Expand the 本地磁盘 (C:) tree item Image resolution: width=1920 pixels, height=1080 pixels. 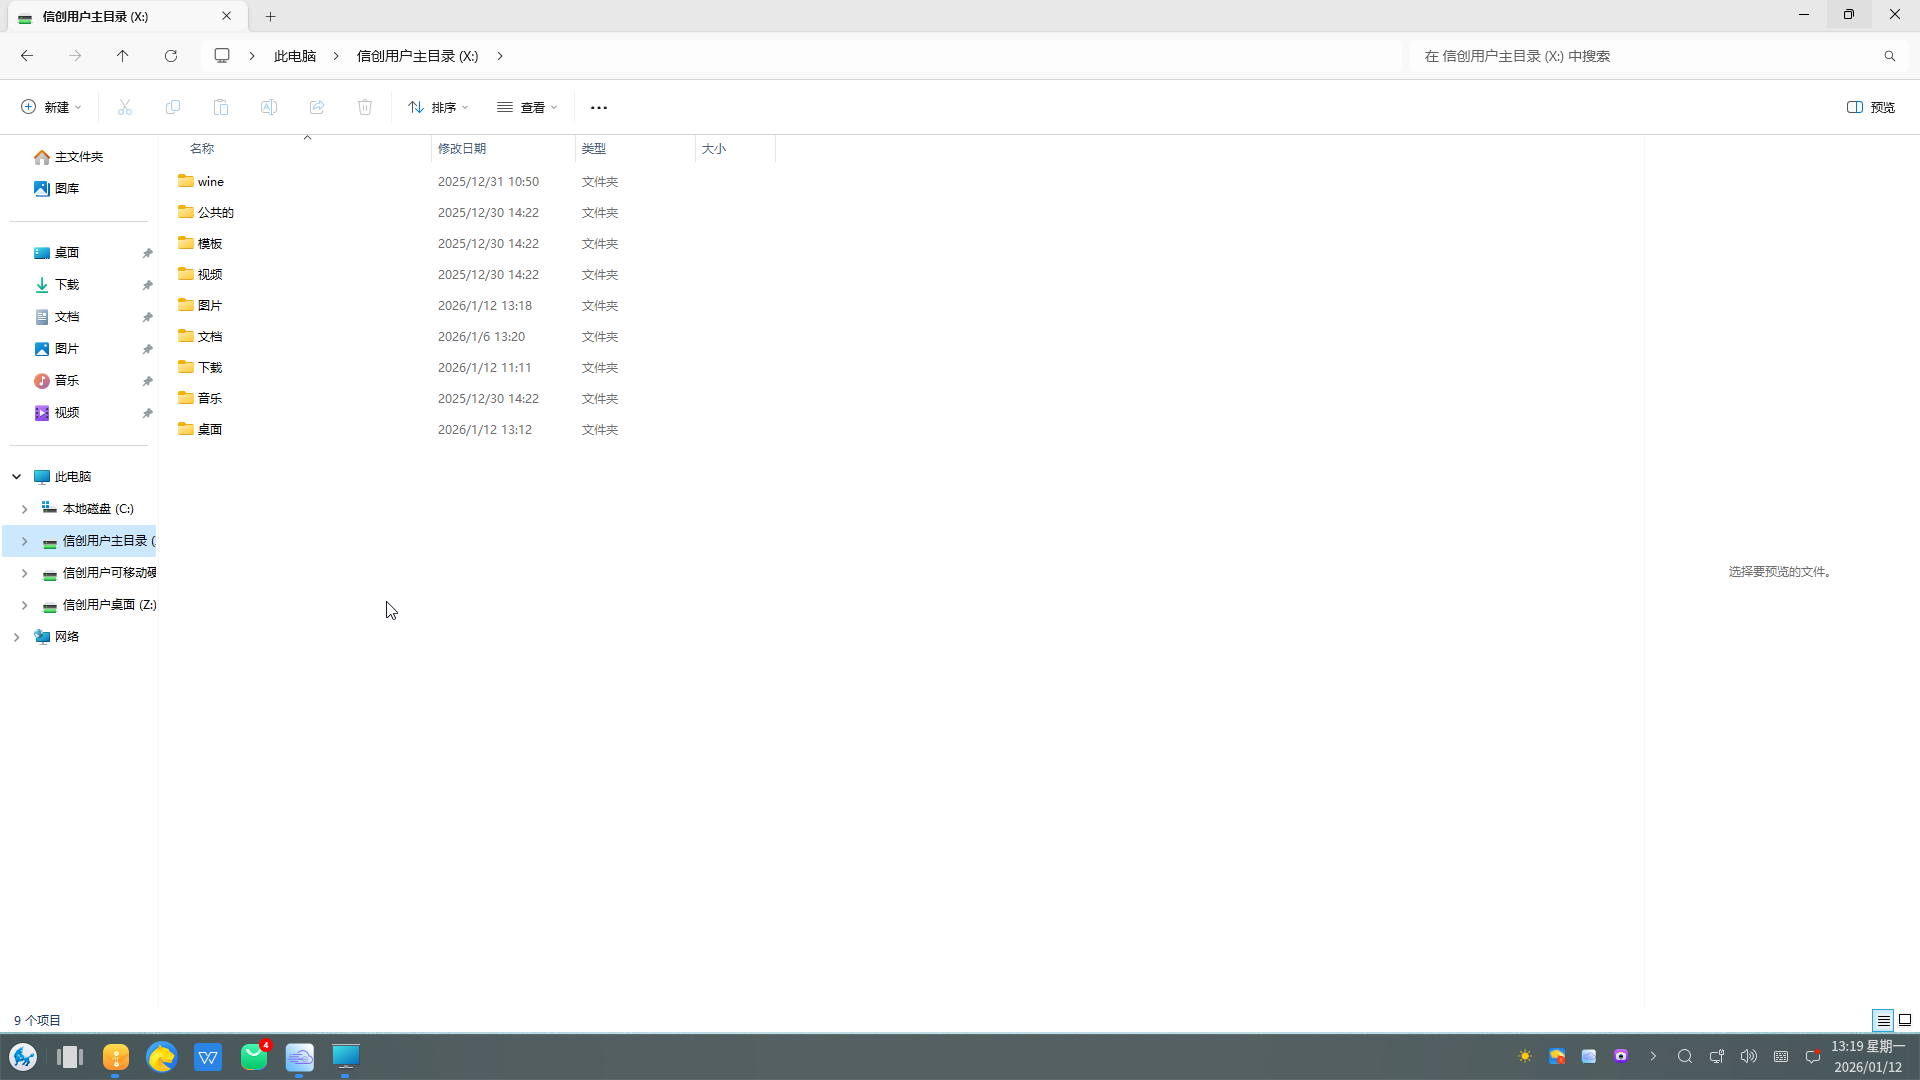pyautogui.click(x=24, y=509)
